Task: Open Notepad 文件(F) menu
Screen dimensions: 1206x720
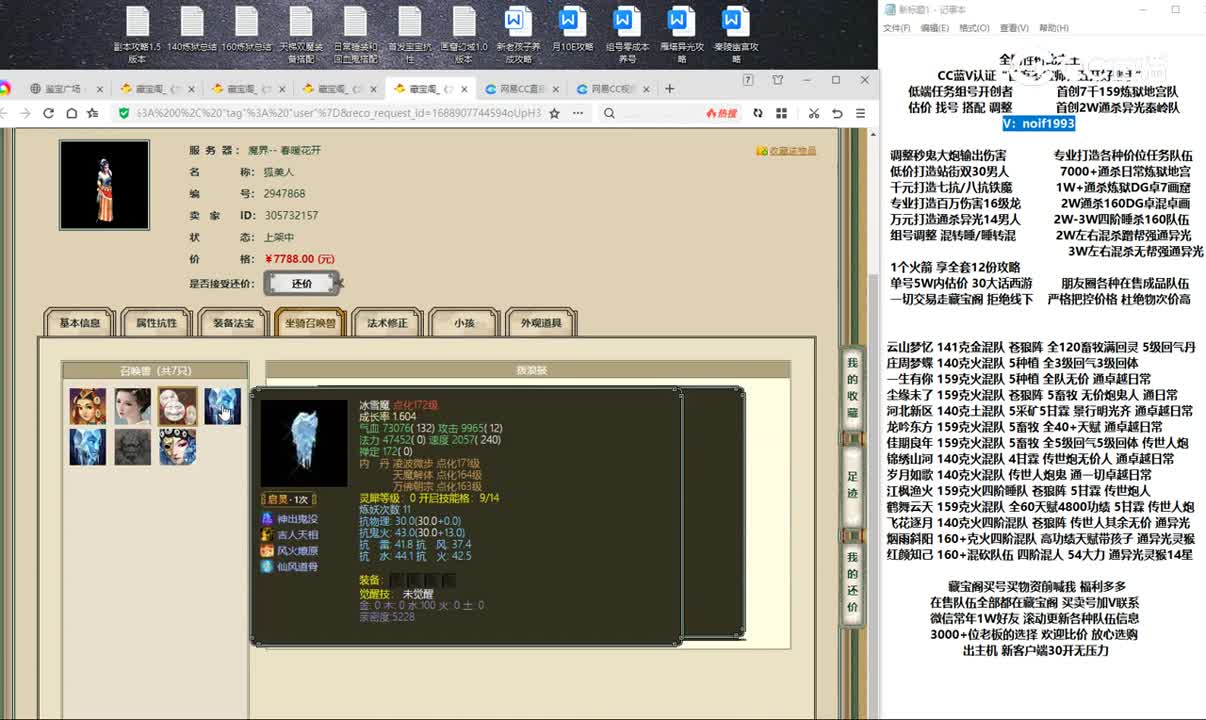Action: pyautogui.click(x=896, y=28)
